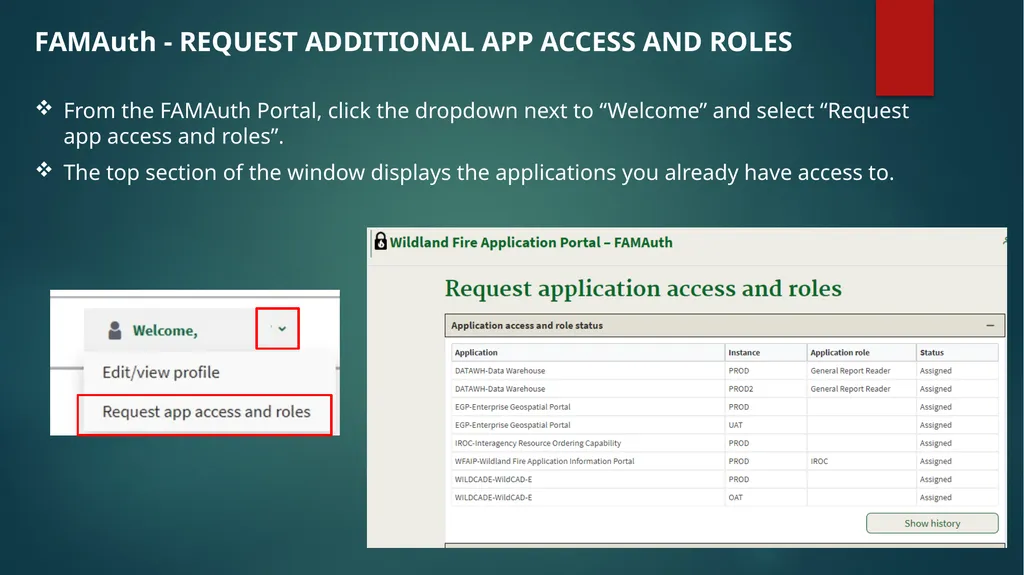
Task: Click Assigned status in the WFAIP row
Action: tap(935, 461)
